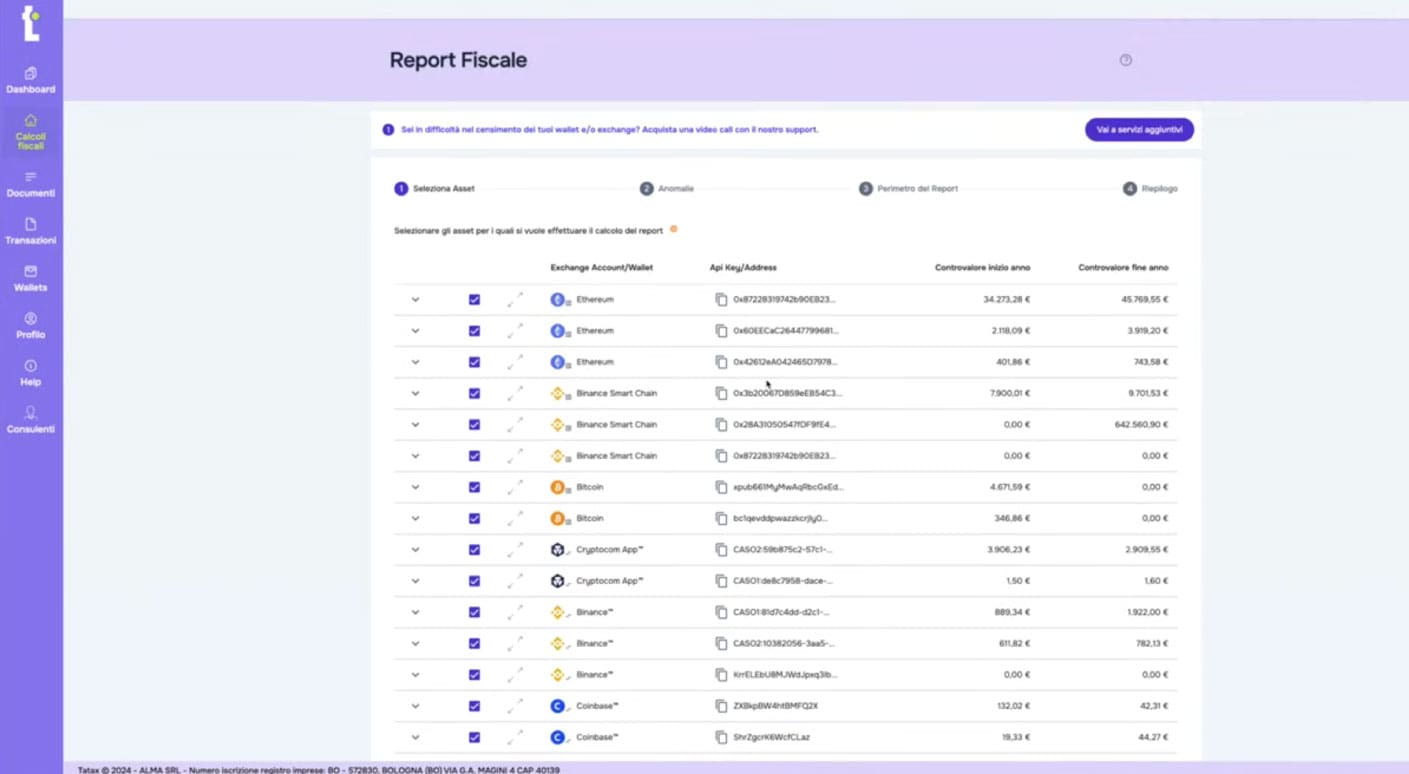
Task: Open Calcoli fiscali in sidebar
Action: 31,132
